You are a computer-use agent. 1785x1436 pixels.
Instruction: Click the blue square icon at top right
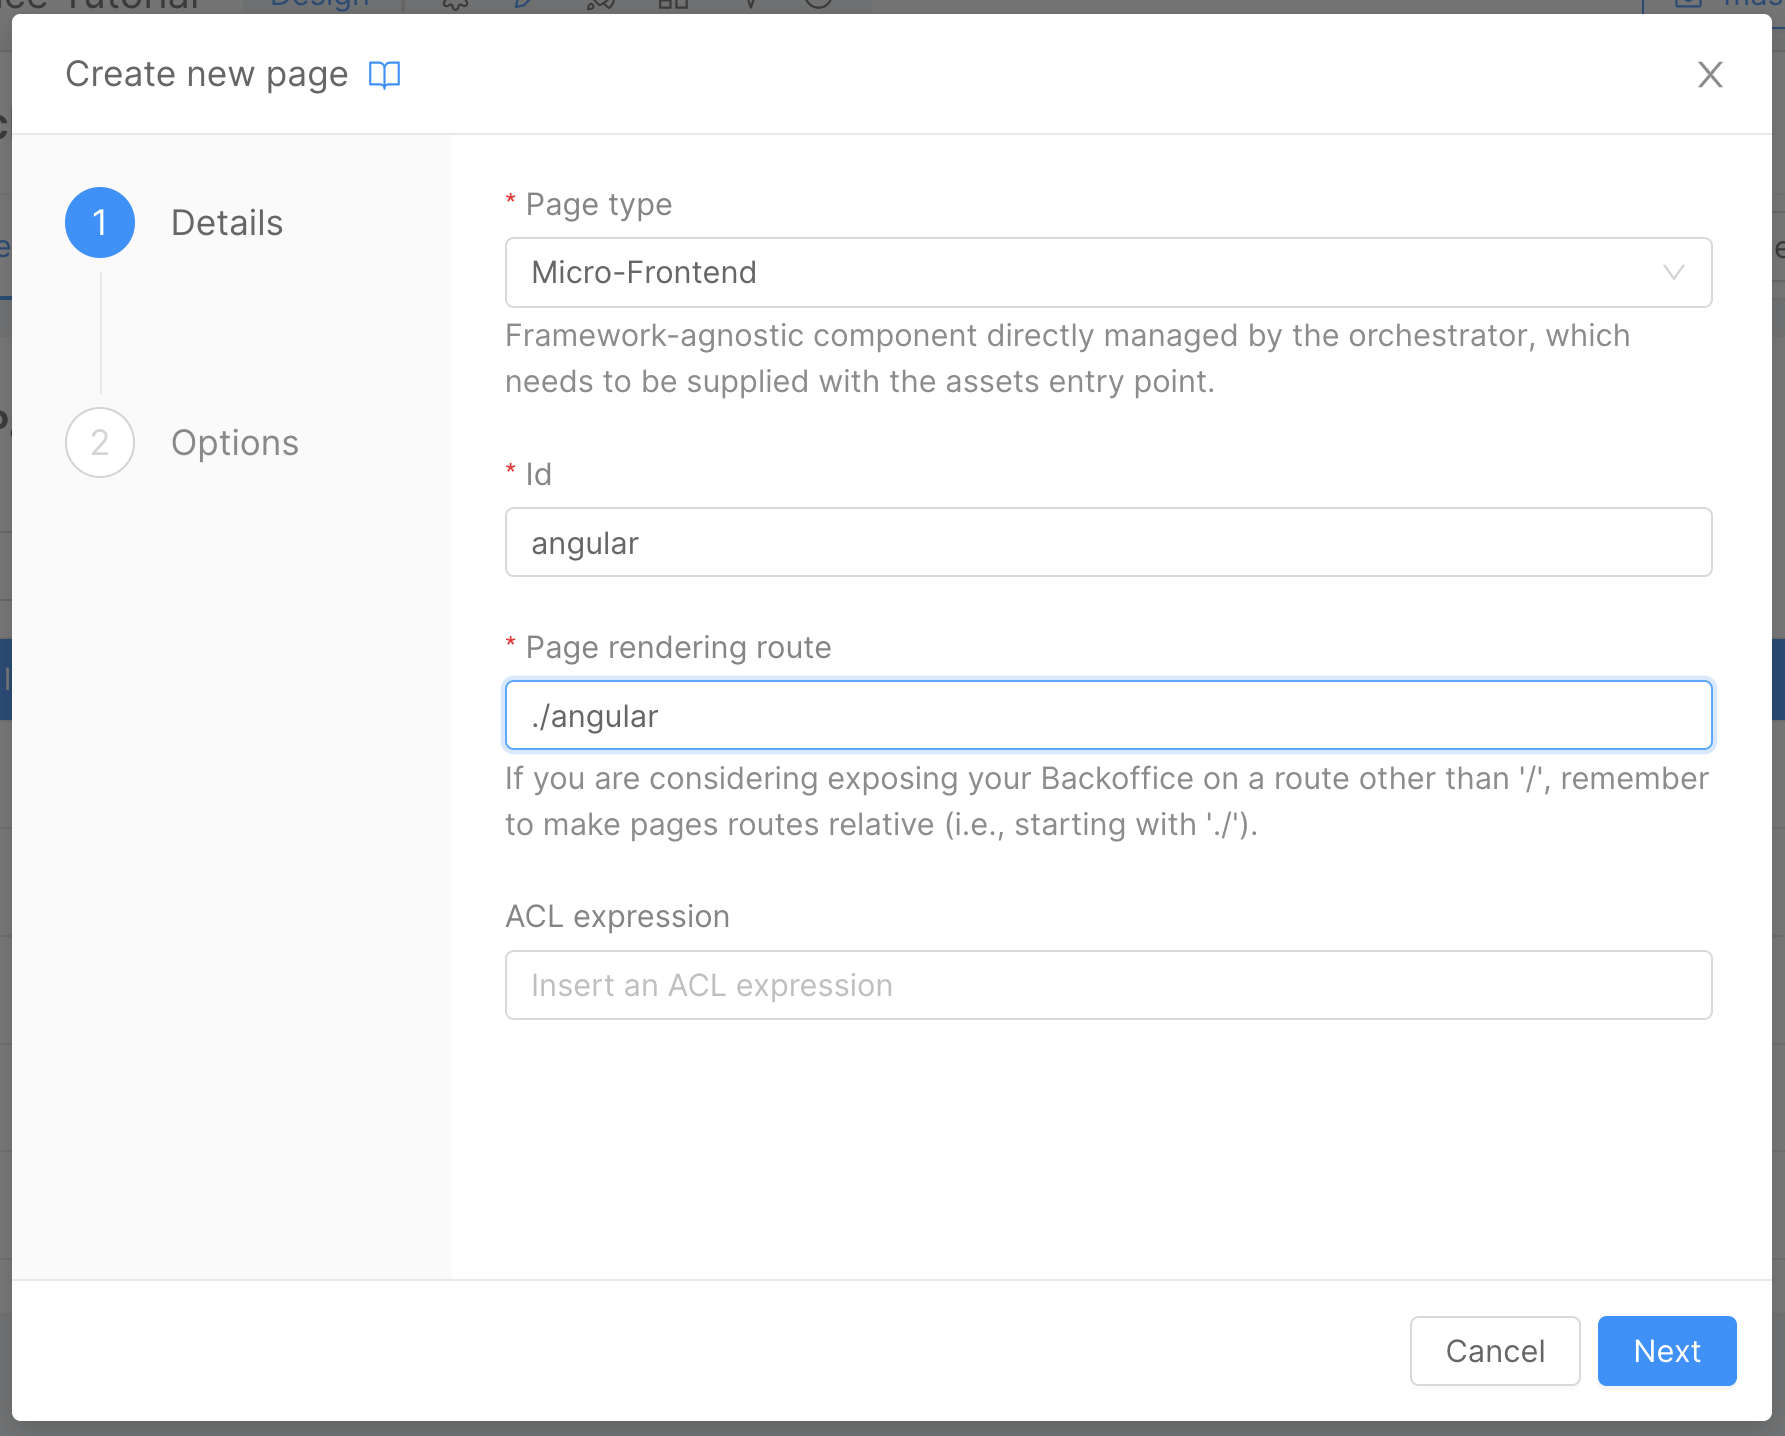(1690, 4)
